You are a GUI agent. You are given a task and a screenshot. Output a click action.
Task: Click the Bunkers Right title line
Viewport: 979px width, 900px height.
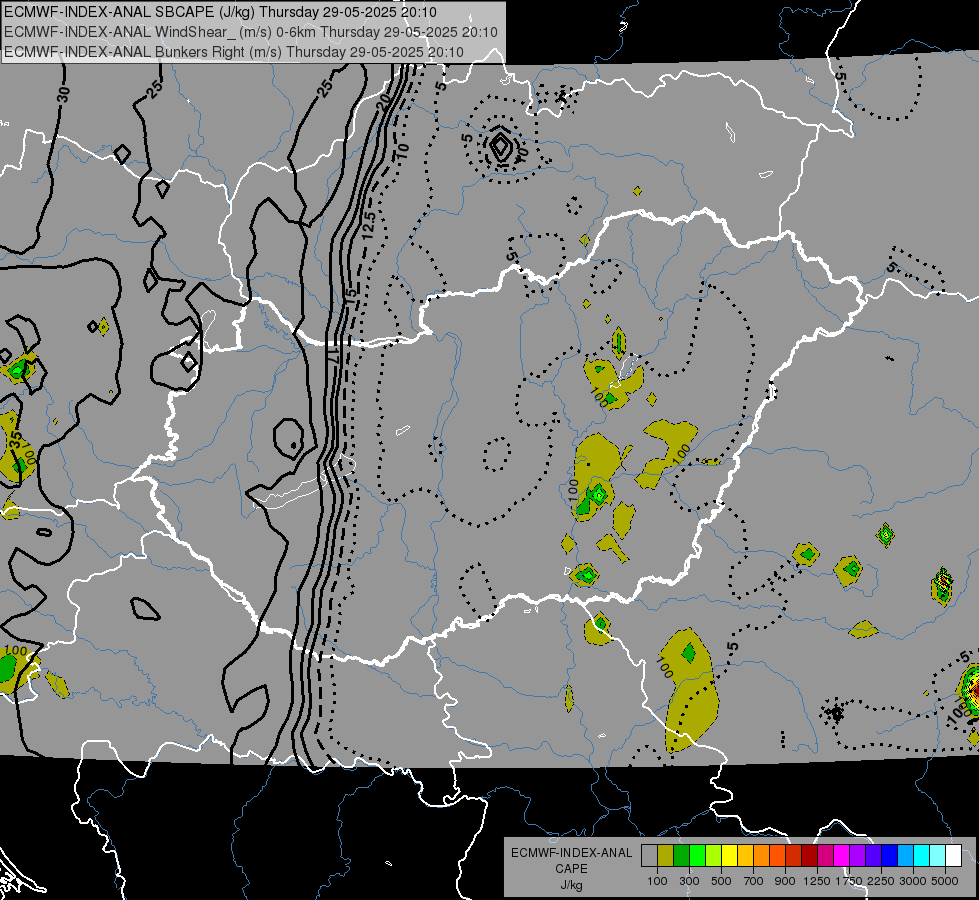(x=234, y=52)
